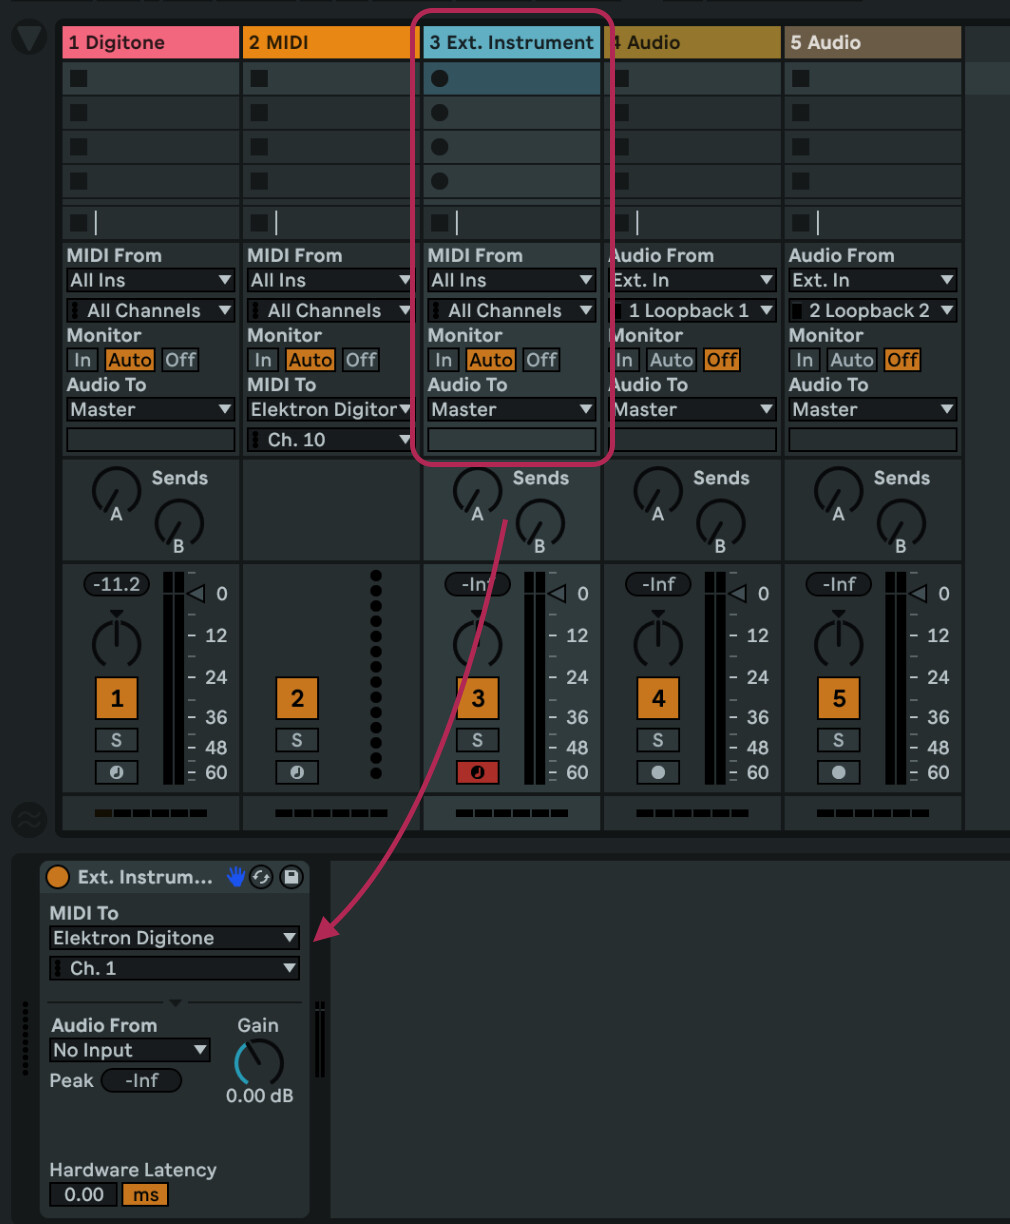Deactivate track 5 with its activator button
The image size is (1010, 1224).
(838, 698)
